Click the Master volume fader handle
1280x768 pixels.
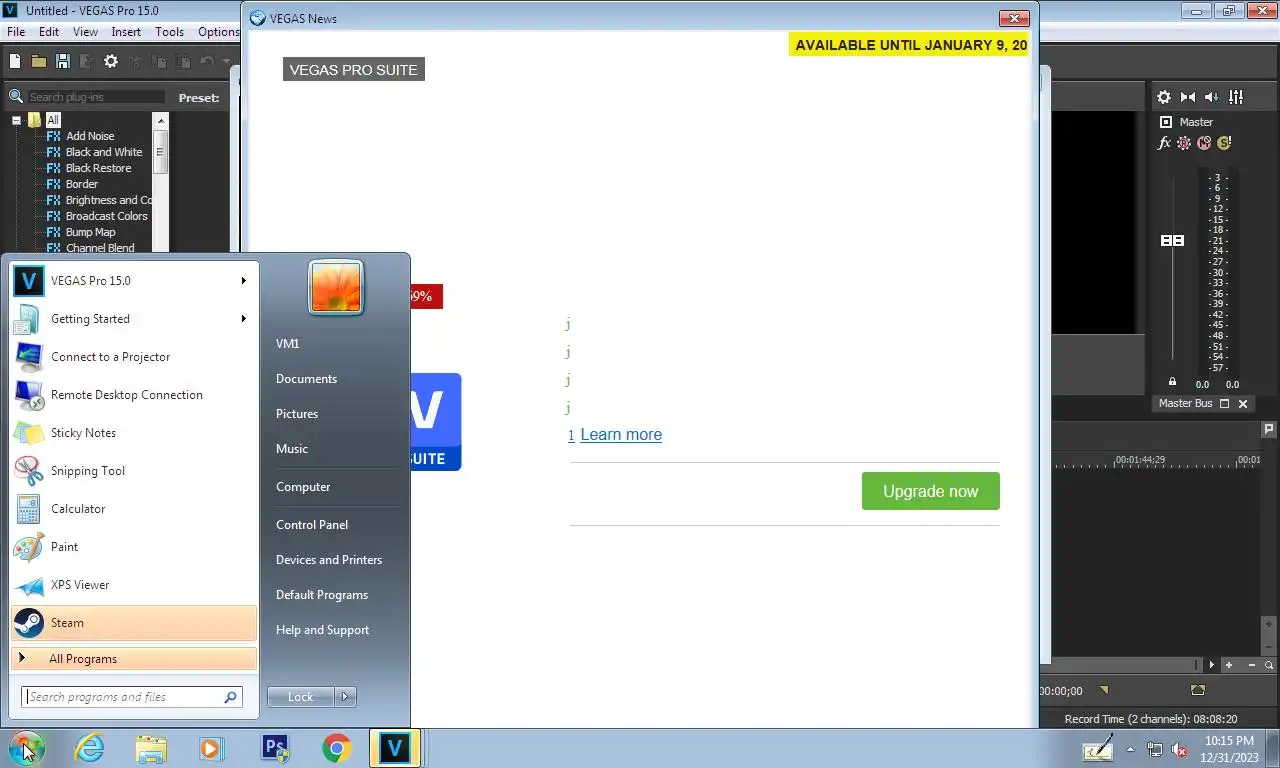(1172, 241)
